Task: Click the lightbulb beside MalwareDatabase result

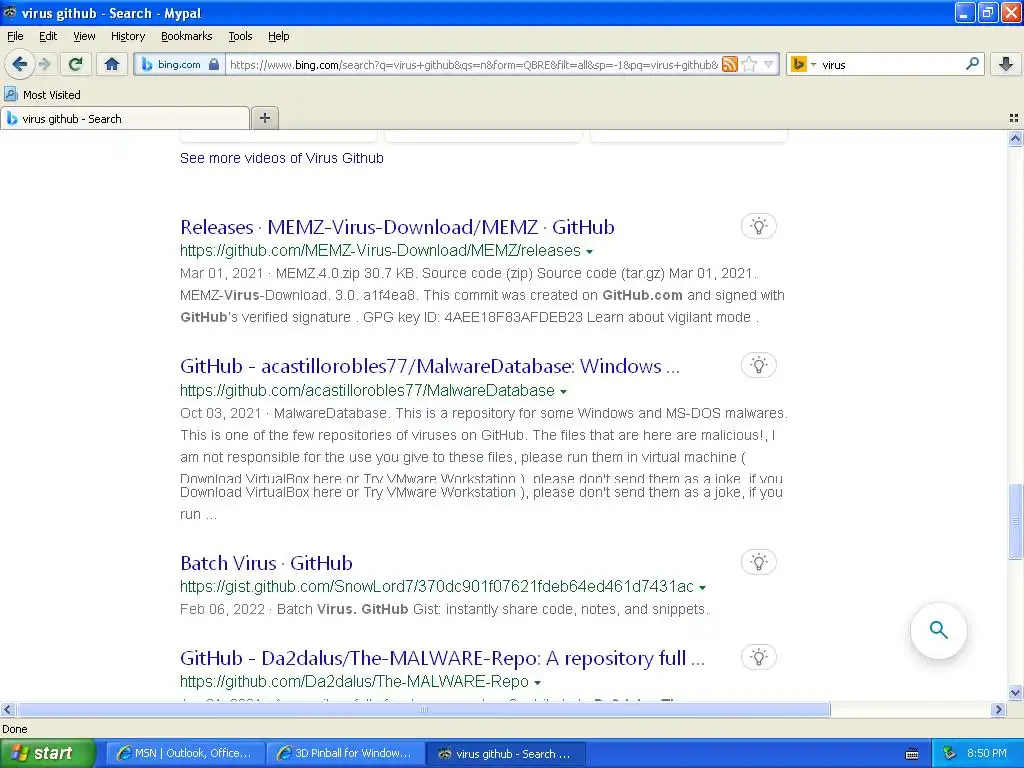Action: click(x=758, y=365)
